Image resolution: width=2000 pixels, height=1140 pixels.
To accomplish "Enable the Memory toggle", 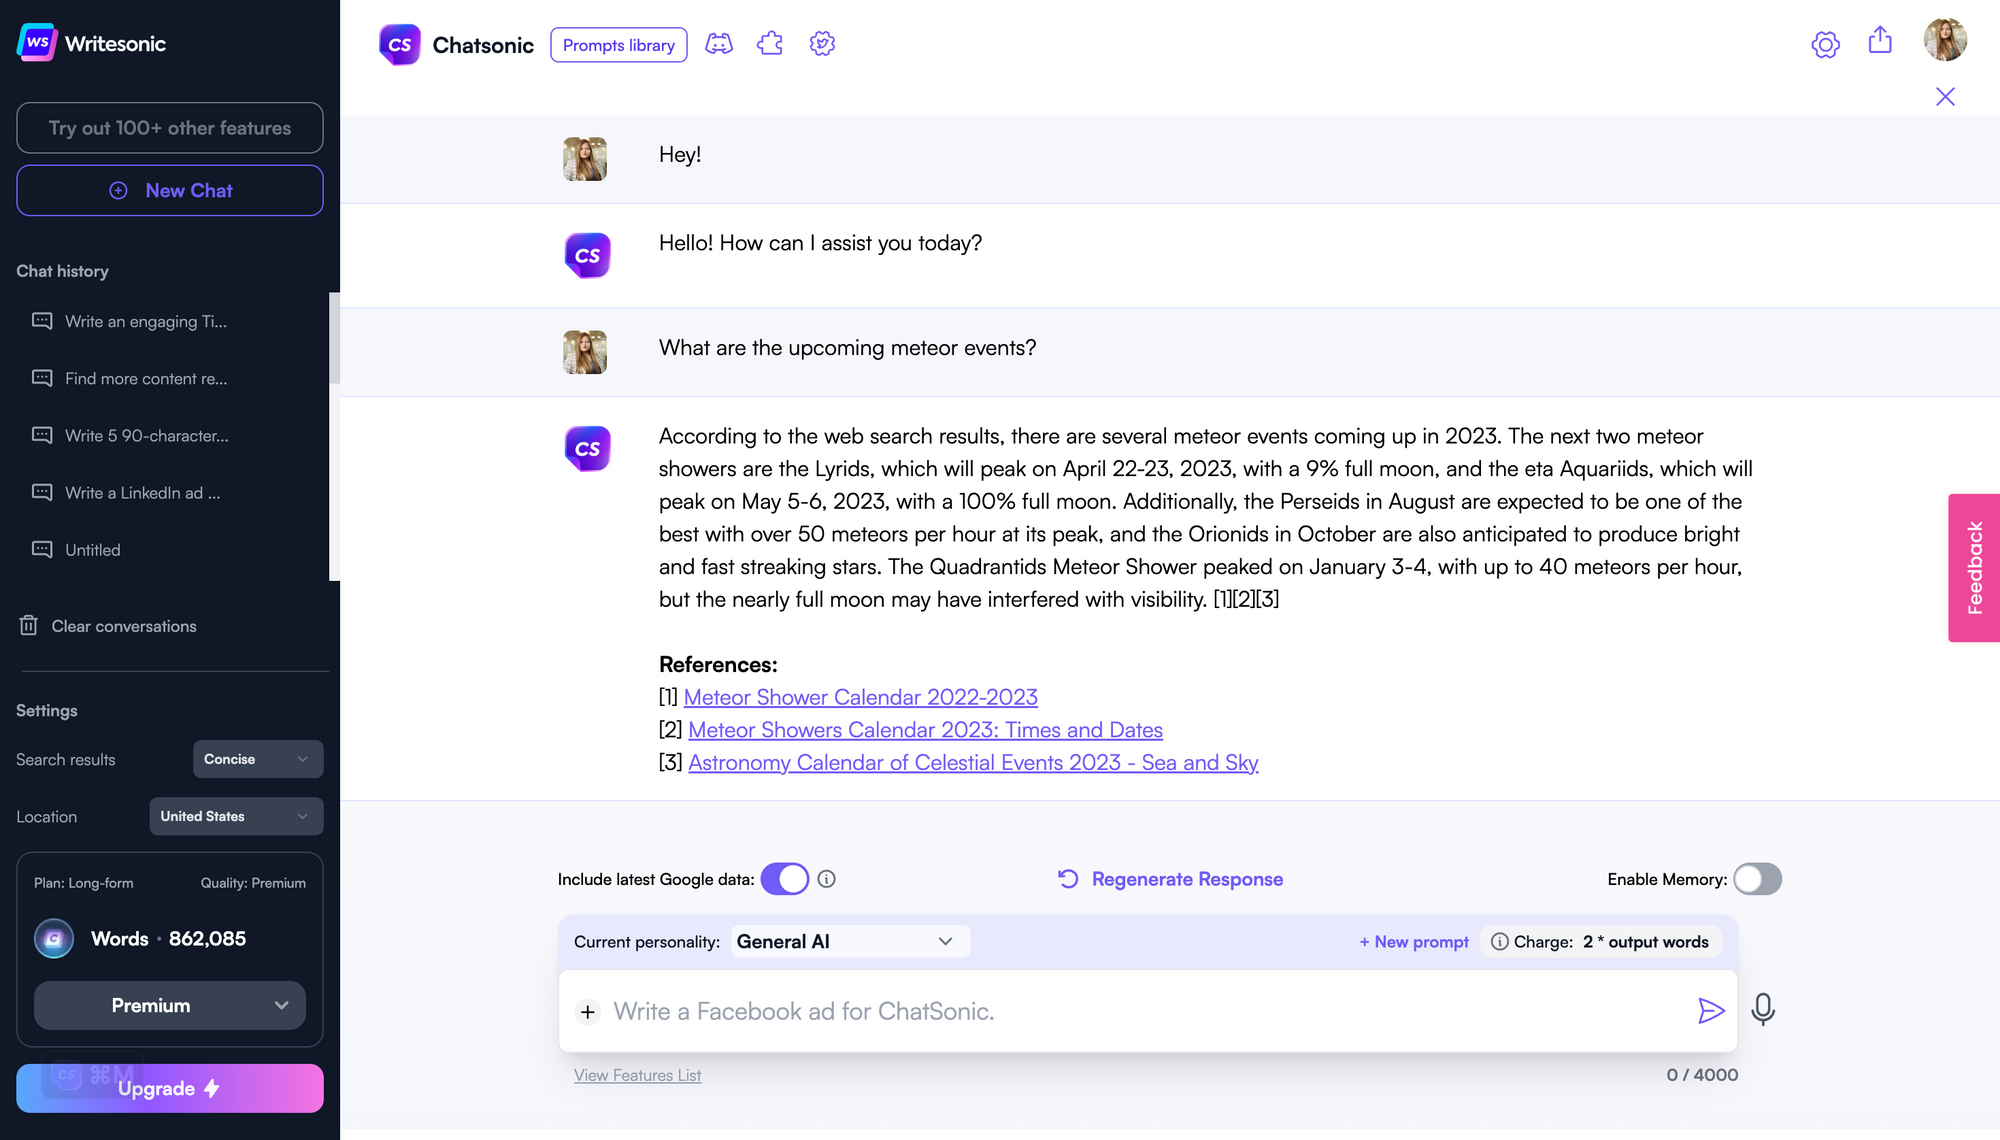I will point(1757,879).
